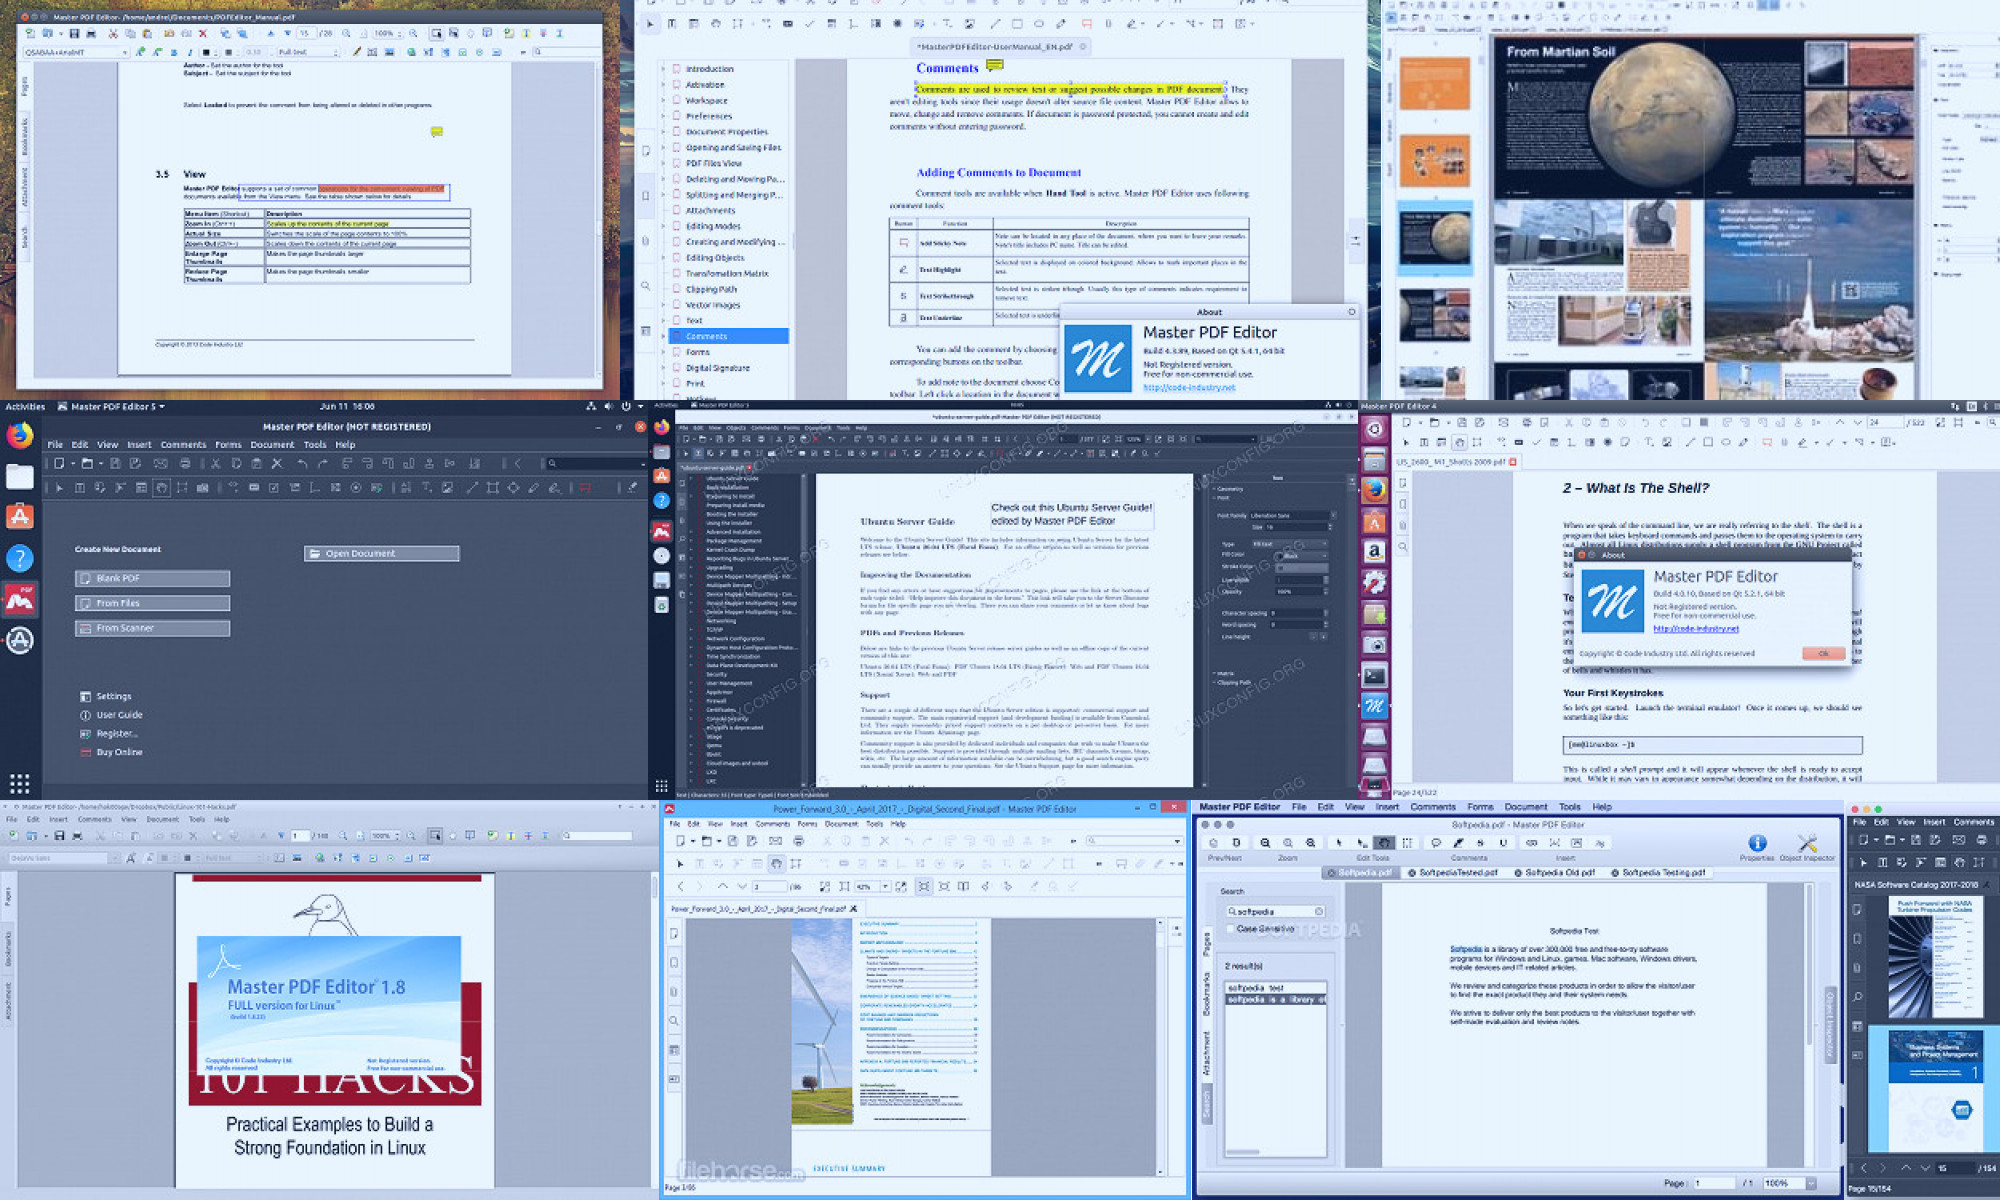Click the New Document icon in the dark welcome-screen window
2000x1200 pixels.
[x=59, y=463]
